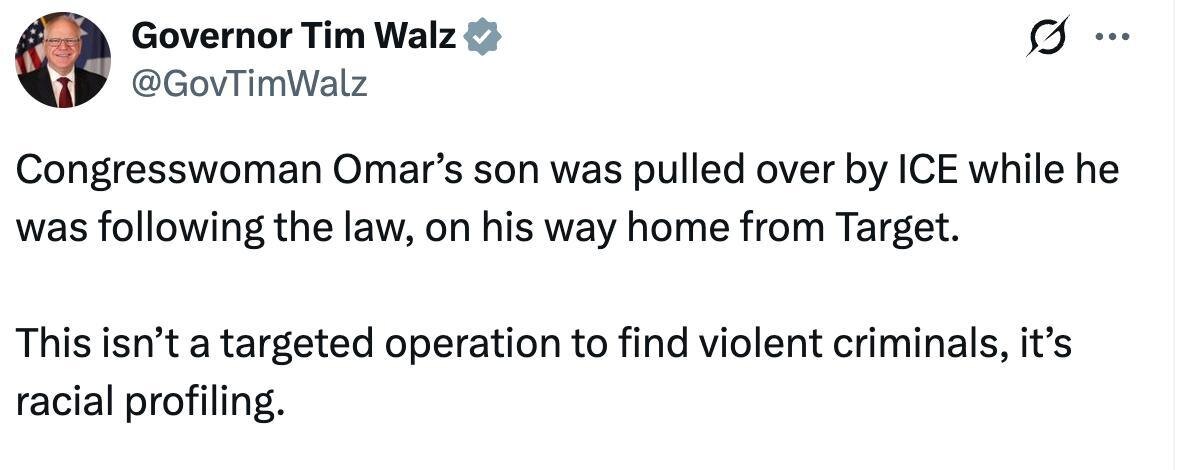Image resolution: width=1180 pixels, height=470 pixels.
Task: Click the gray verified checkmark badge
Action: tap(485, 37)
